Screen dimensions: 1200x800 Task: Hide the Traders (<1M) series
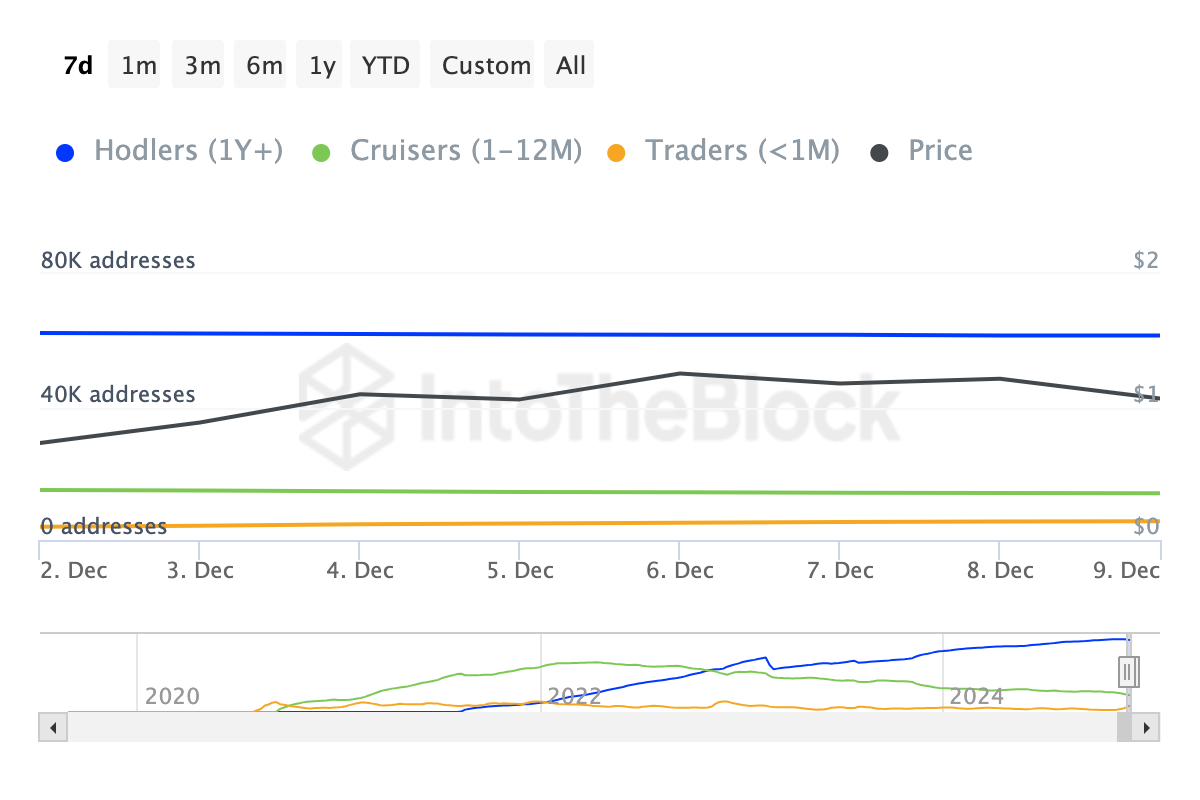point(742,151)
